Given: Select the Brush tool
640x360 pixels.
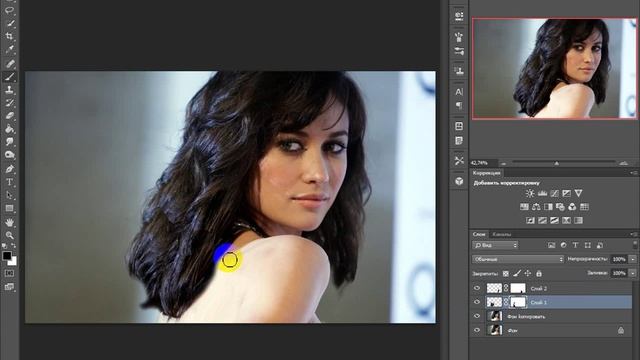Looking at the screenshot, I should coord(9,76).
